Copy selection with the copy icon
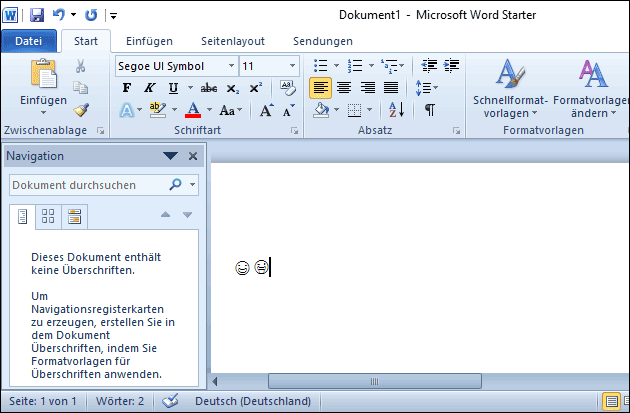 (81, 88)
